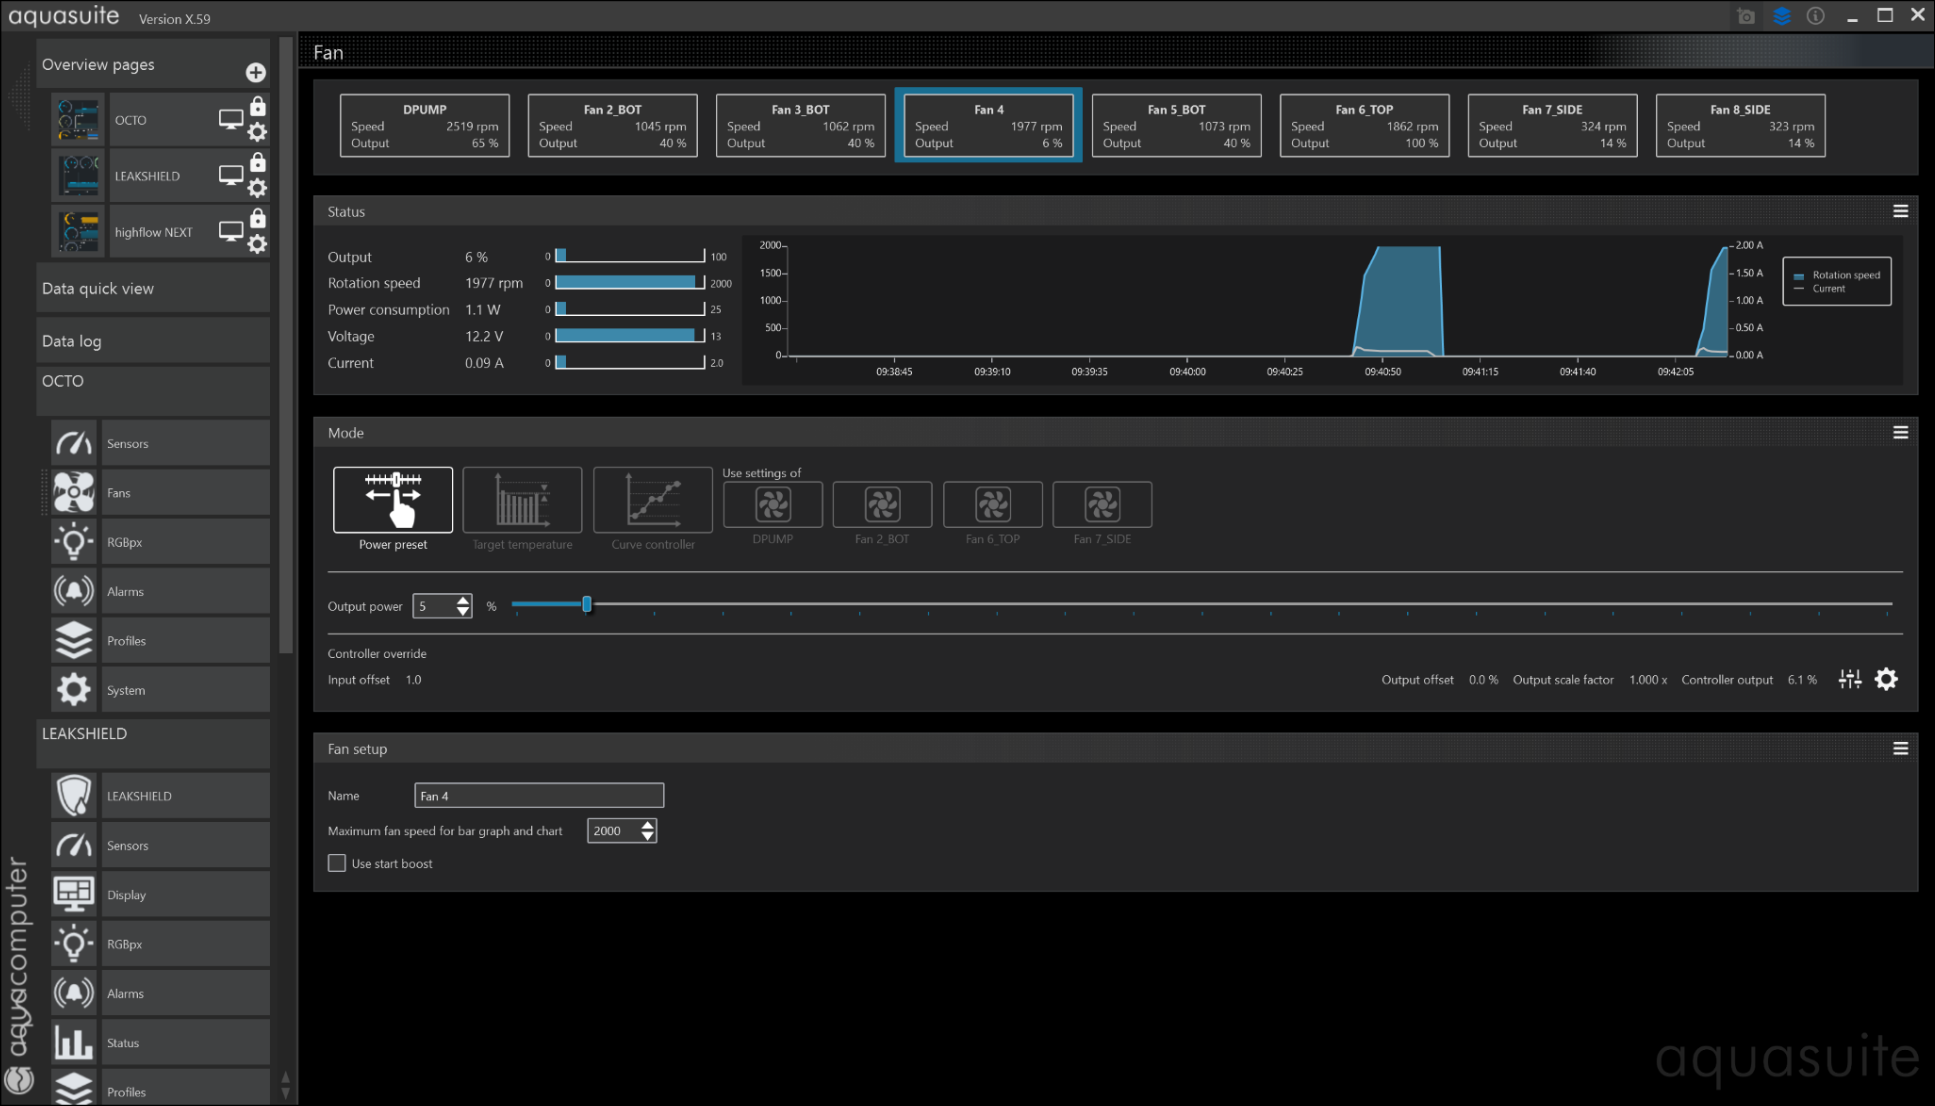Open the Mode panel hamburger menu
This screenshot has width=1935, height=1106.
(1900, 433)
